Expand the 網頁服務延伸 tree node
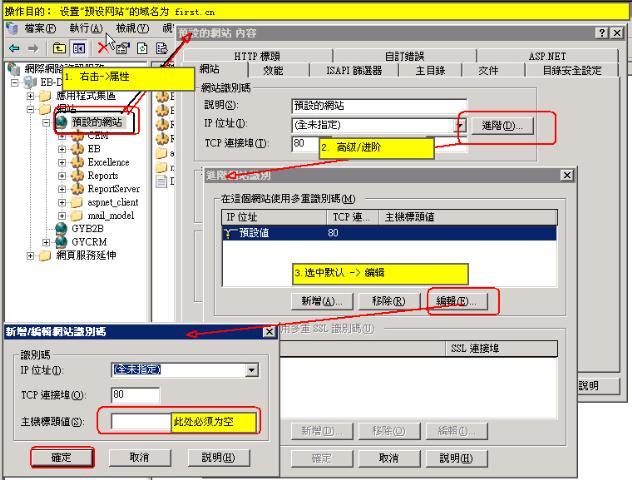The height and width of the screenshot is (480, 632). [x=30, y=256]
